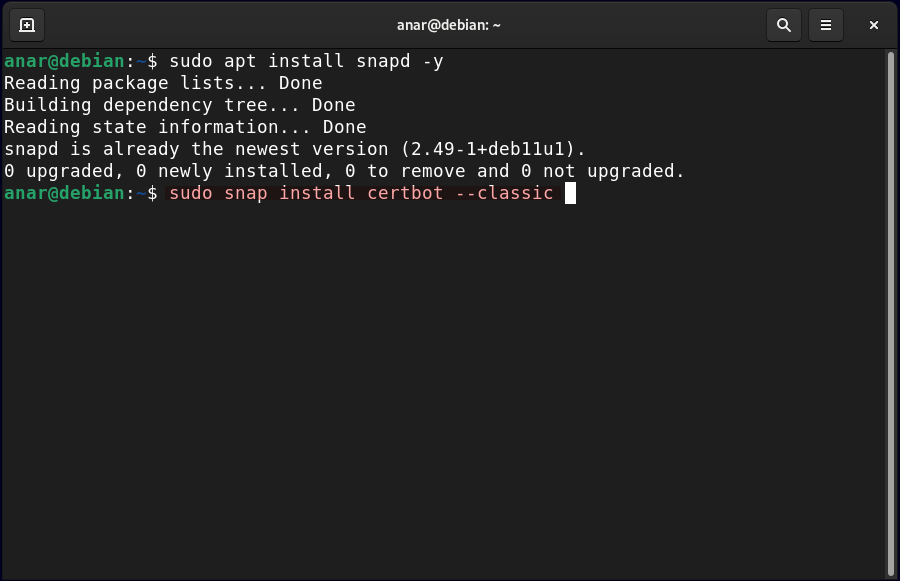Click the '-y' flag in the first command
Image resolution: width=900 pixels, height=581 pixels.
pos(432,61)
